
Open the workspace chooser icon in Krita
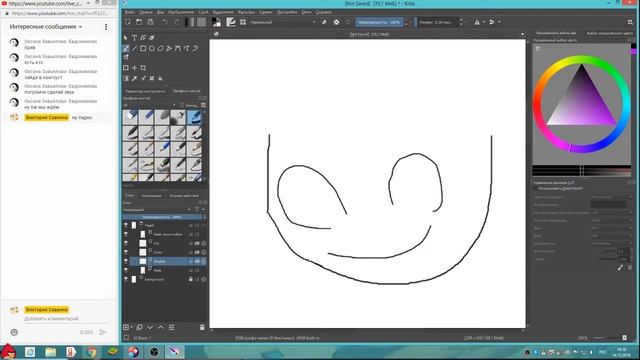630,22
